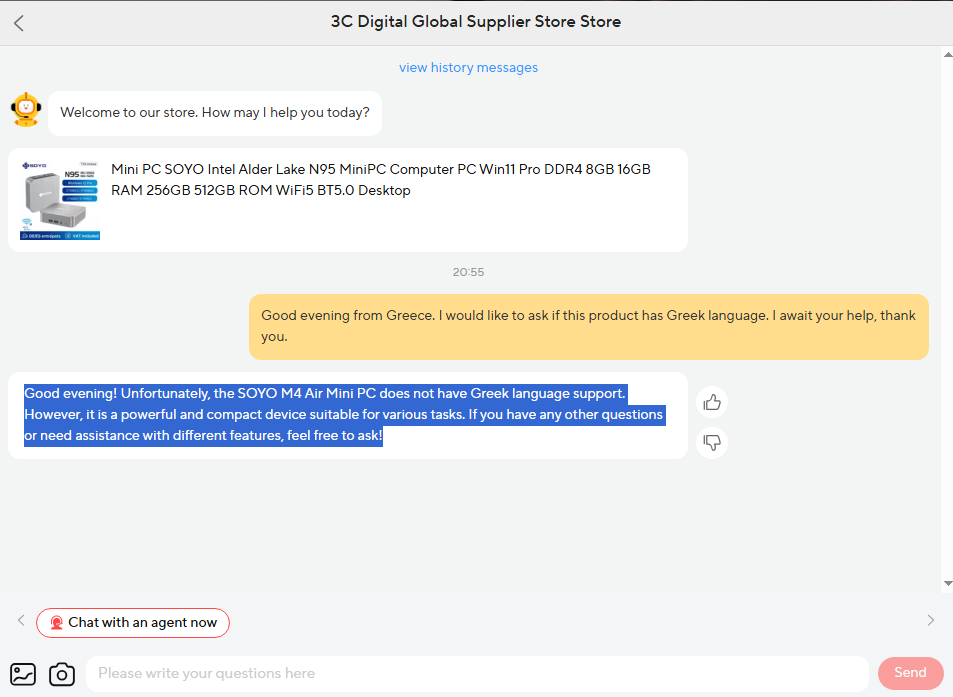Go back using the top-left arrow
The height and width of the screenshot is (697, 953).
(19, 23)
